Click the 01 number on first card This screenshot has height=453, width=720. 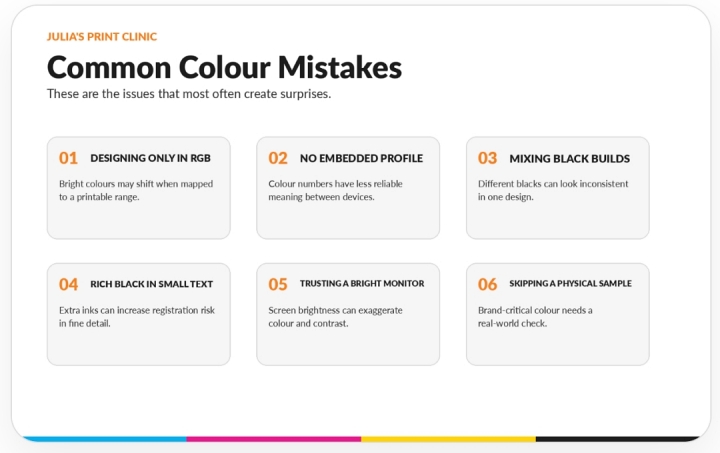point(68,158)
